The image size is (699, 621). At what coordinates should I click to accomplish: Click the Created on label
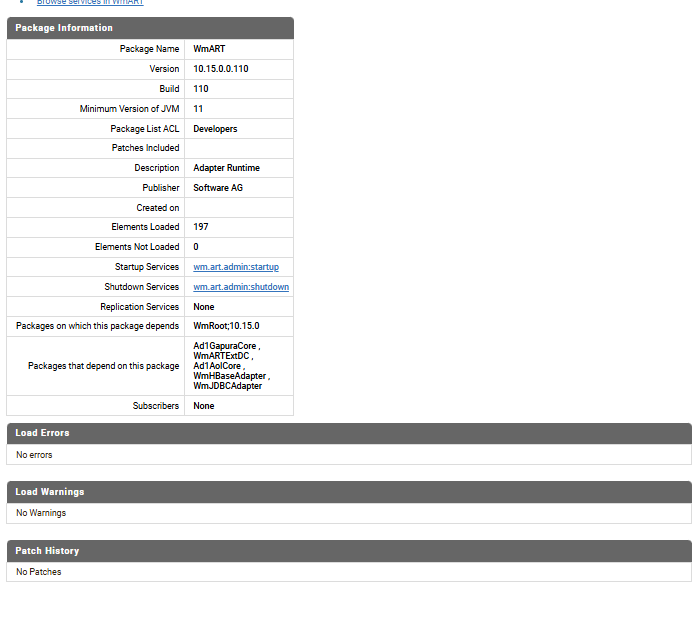[x=158, y=208]
